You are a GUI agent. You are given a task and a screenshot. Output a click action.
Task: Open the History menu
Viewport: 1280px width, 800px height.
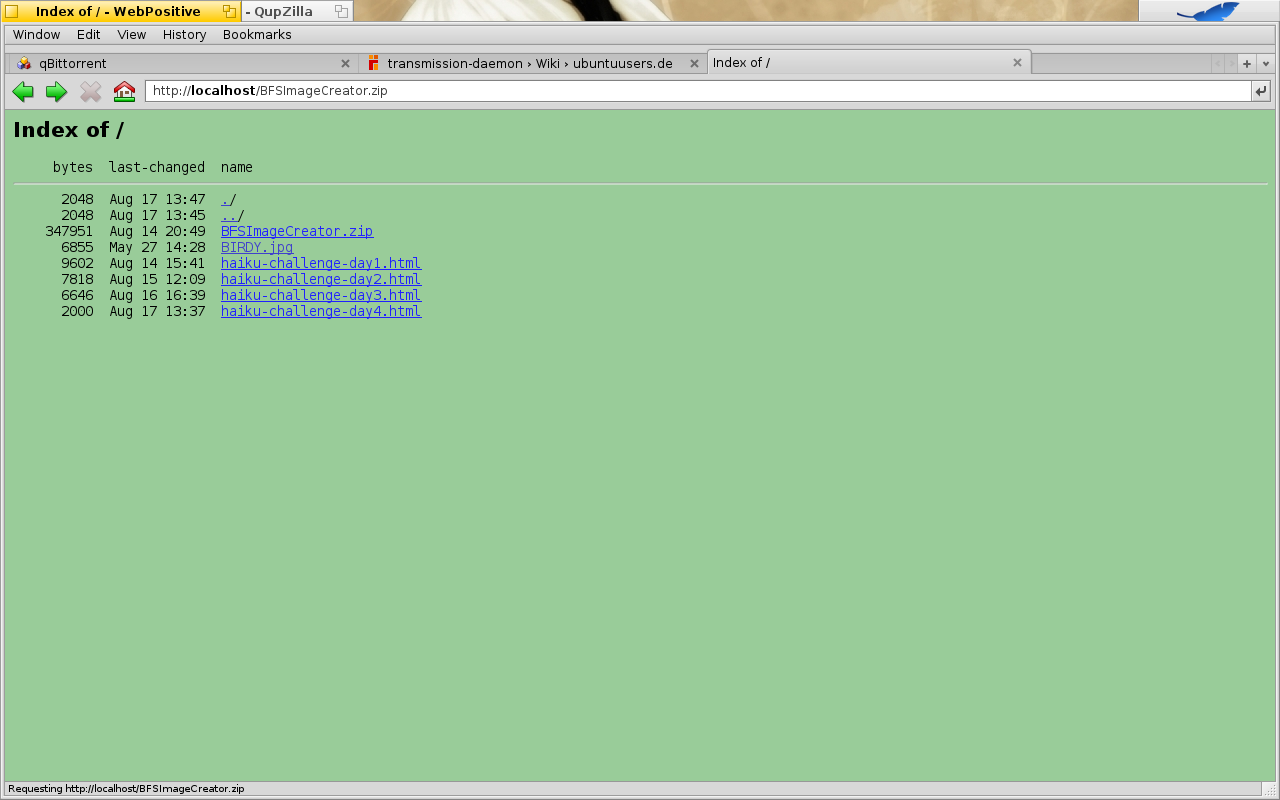coord(184,35)
